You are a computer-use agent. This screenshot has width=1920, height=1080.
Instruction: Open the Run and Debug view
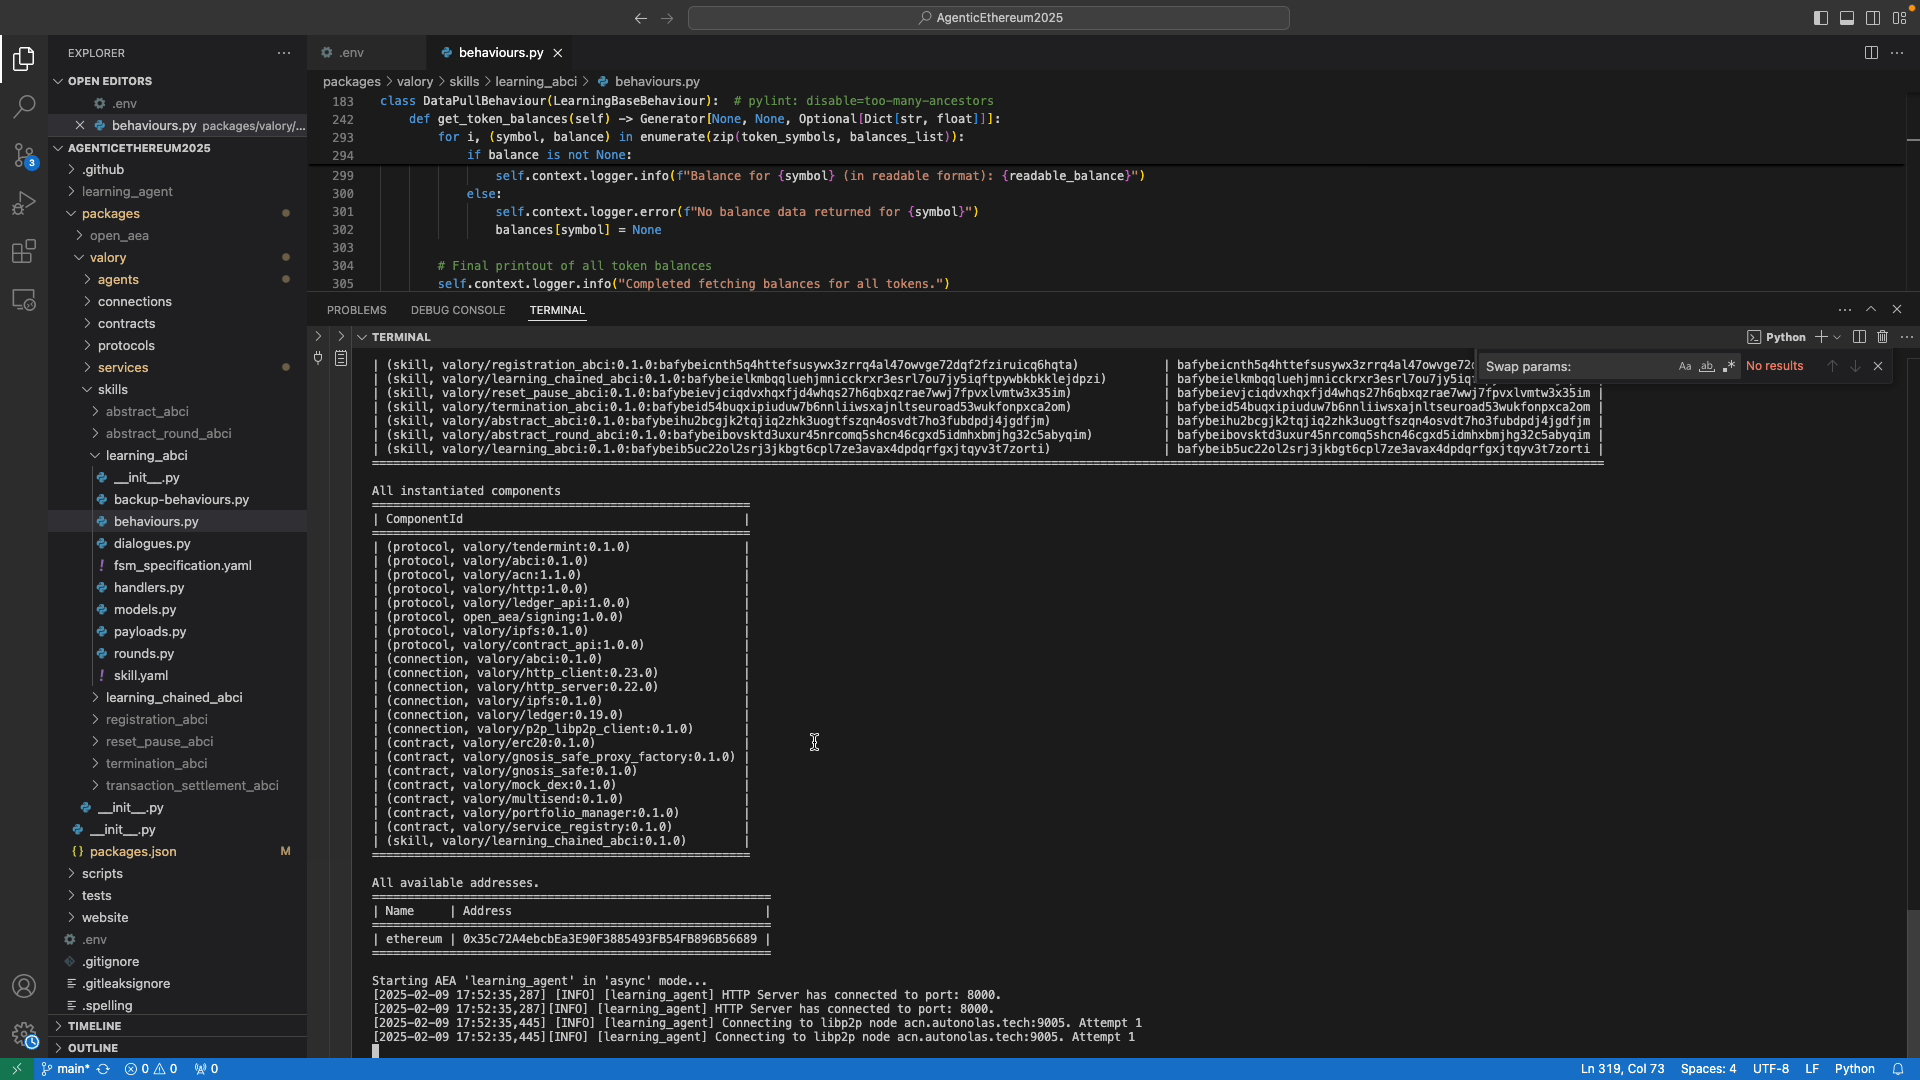[24, 203]
